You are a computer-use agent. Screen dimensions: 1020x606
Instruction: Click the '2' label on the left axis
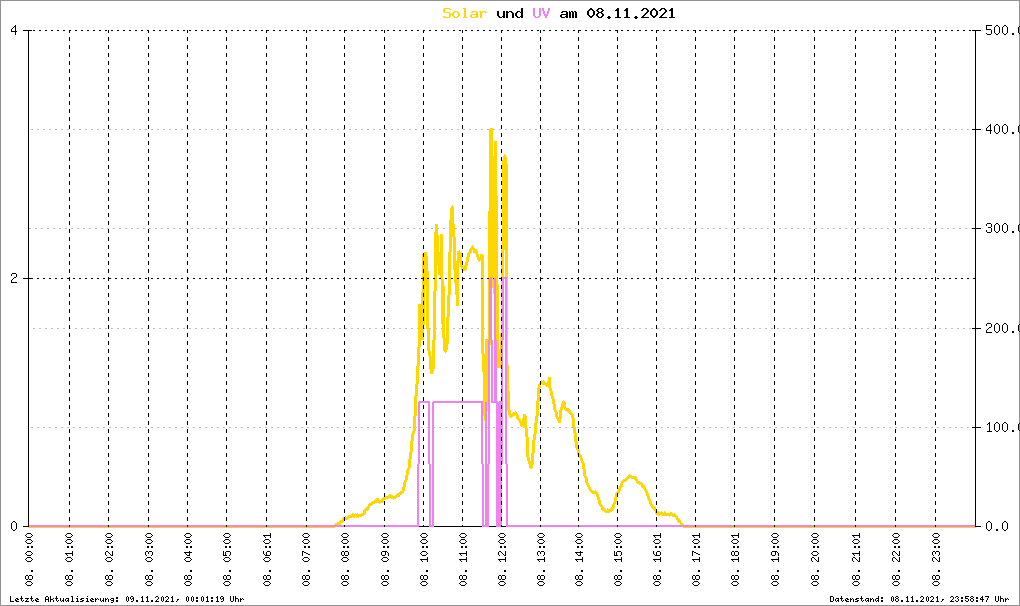point(14,278)
